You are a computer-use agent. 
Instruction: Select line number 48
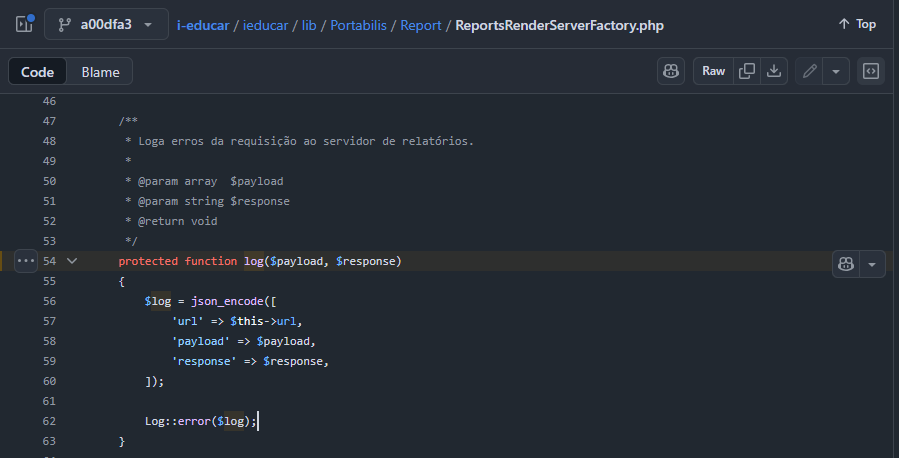click(x=49, y=141)
